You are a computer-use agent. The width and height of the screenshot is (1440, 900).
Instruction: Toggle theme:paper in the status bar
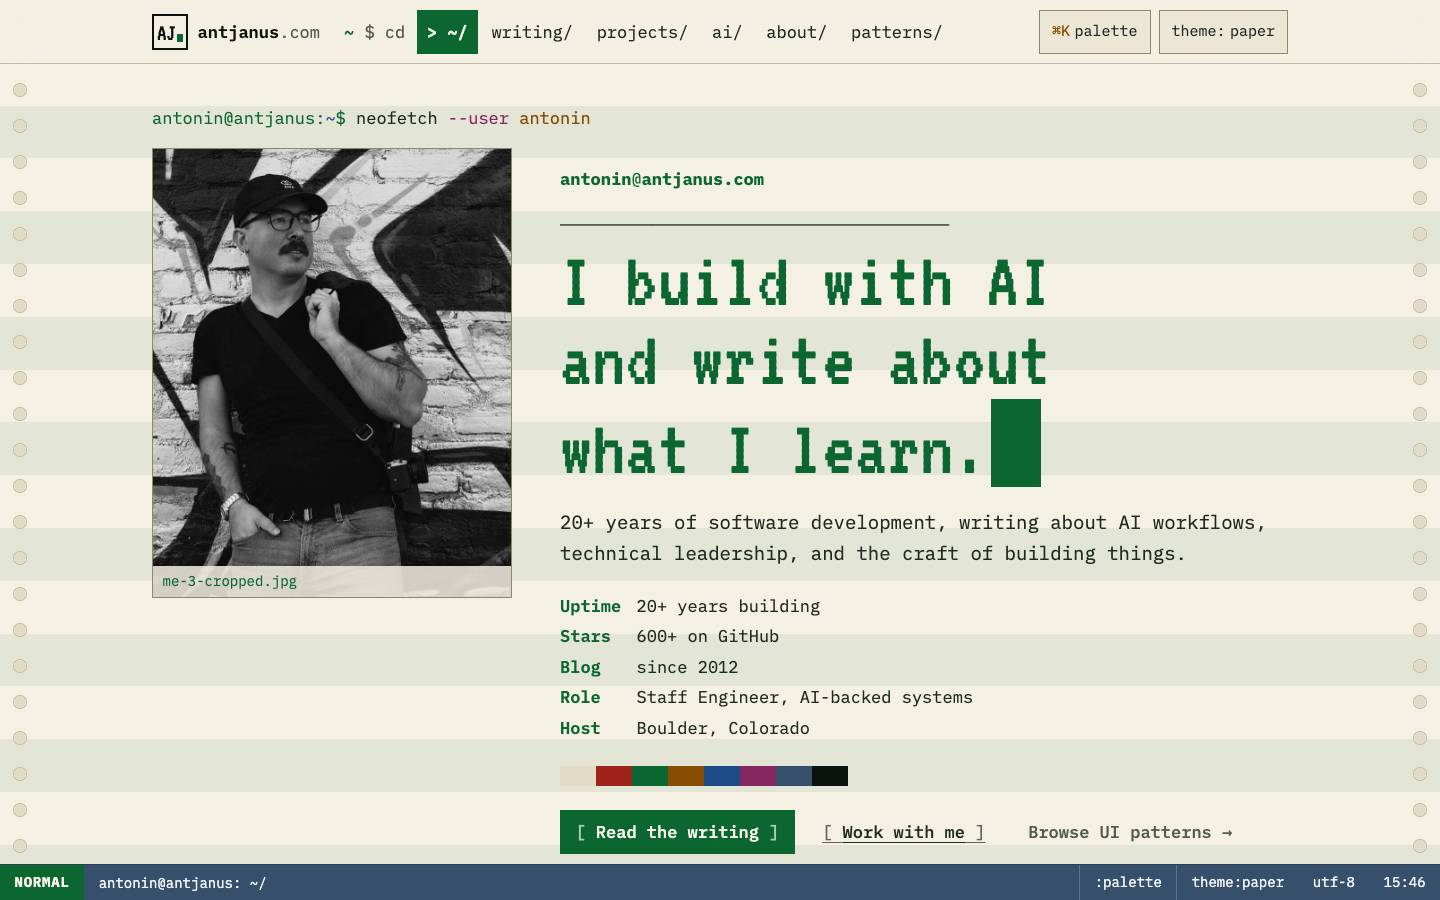point(1237,882)
